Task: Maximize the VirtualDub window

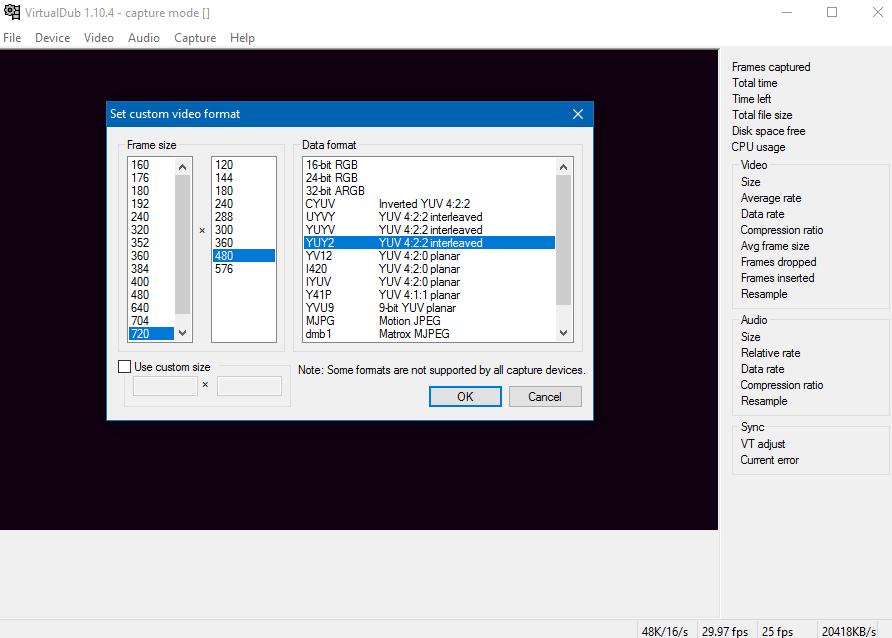Action: (832, 12)
